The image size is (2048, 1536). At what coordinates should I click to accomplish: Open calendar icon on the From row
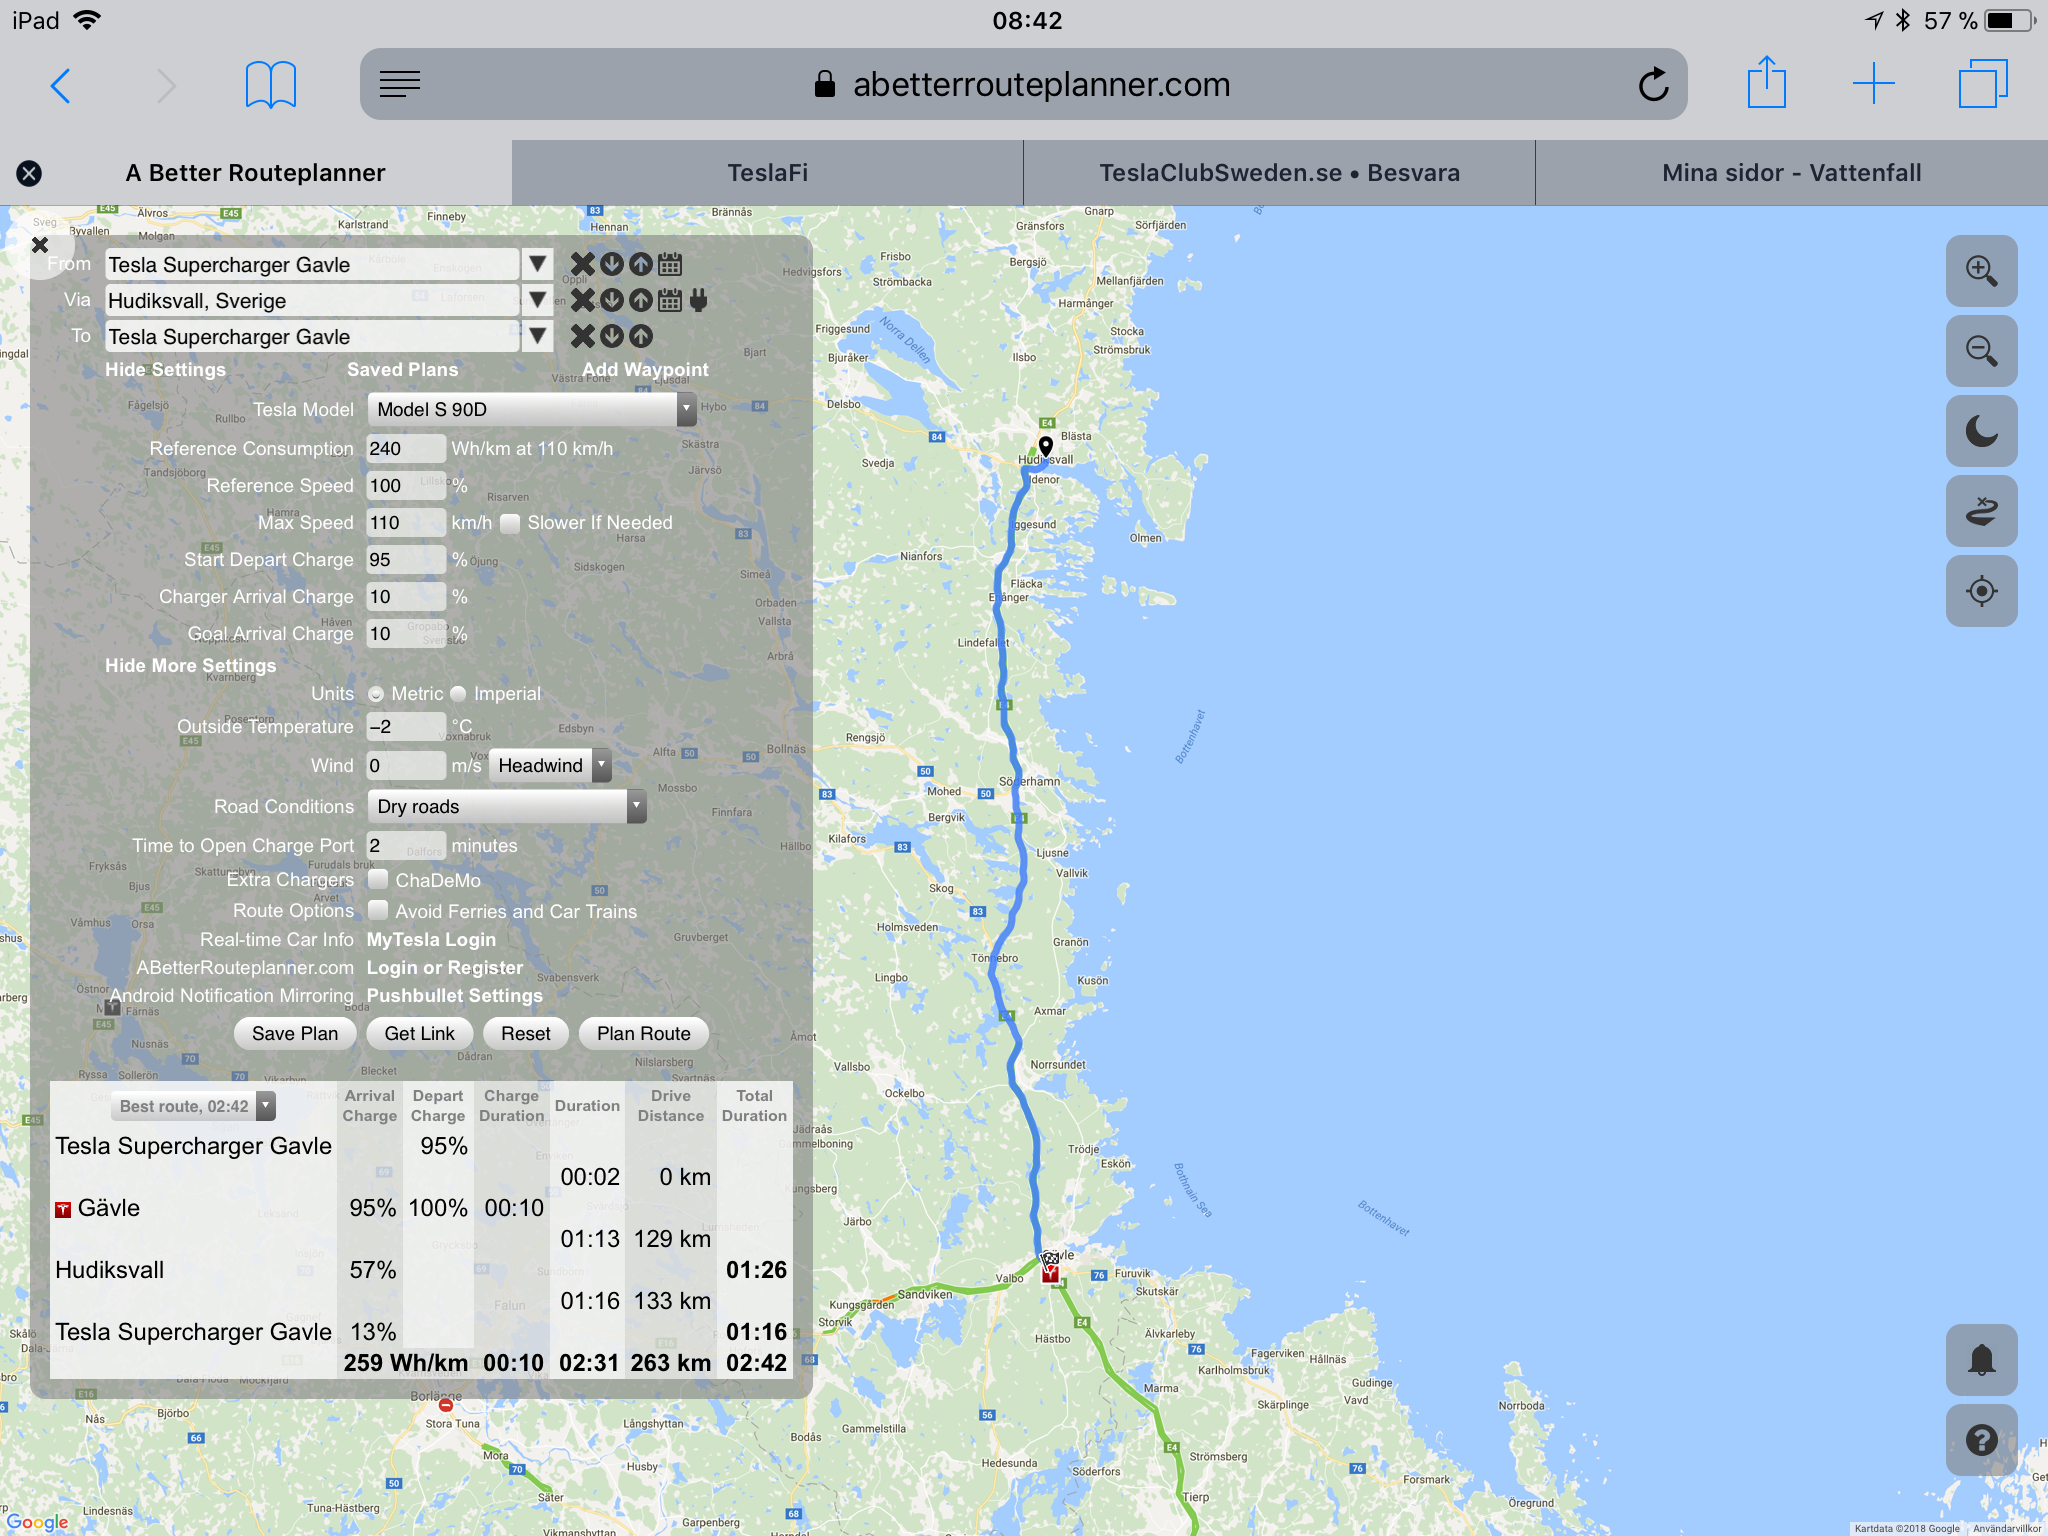pyautogui.click(x=670, y=264)
